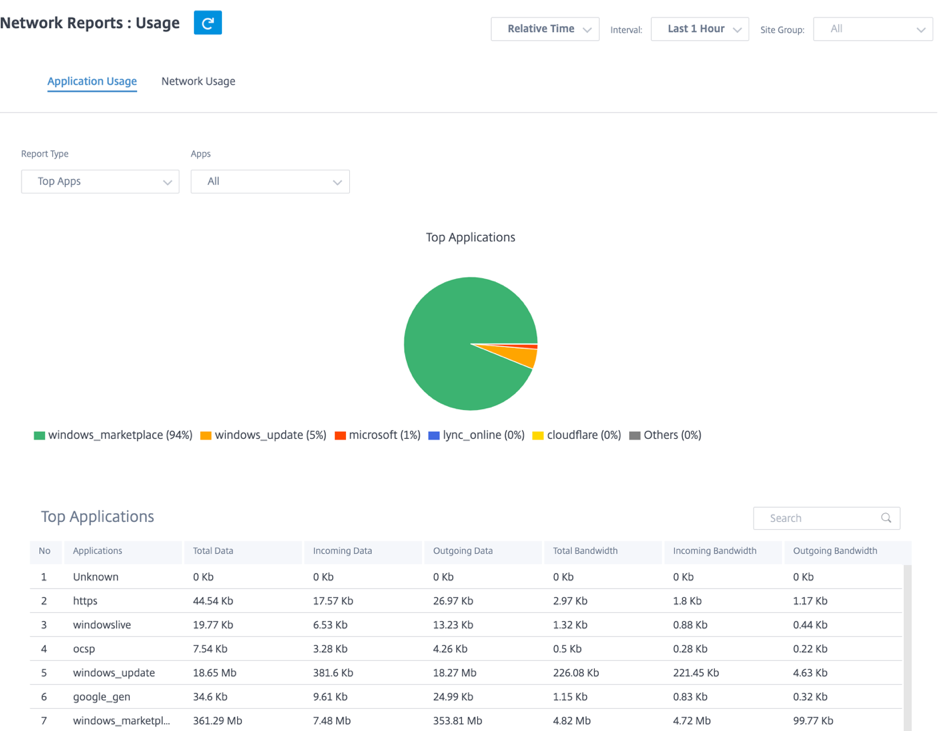Click the yellow cloudflare legend swatch

[538, 436]
